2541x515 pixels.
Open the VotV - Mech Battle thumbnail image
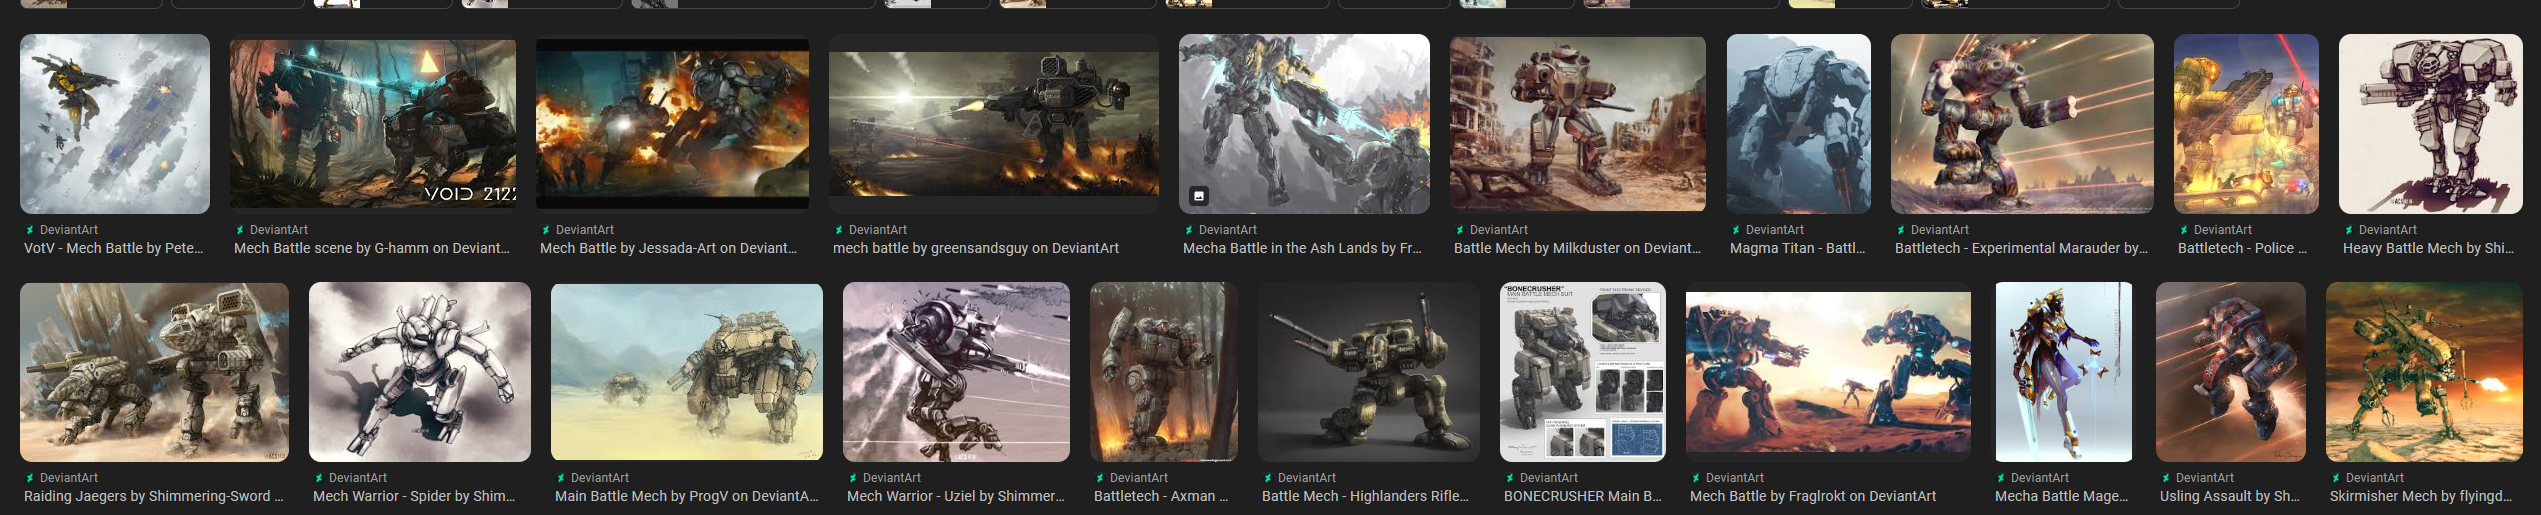[x=115, y=124]
